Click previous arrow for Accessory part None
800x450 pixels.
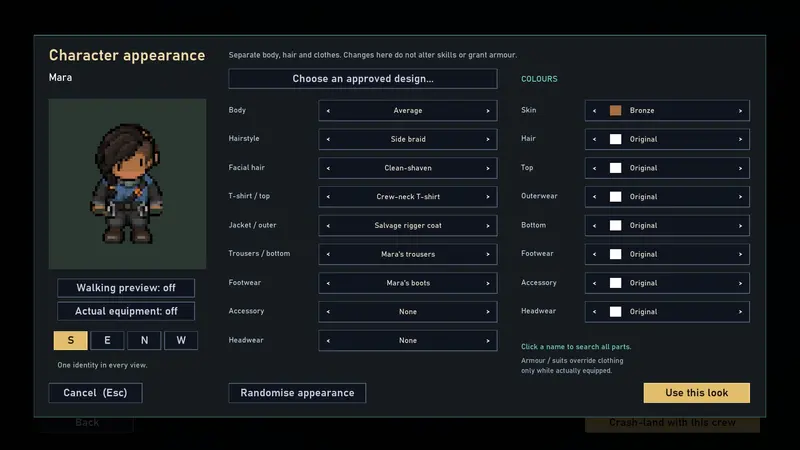(x=328, y=312)
